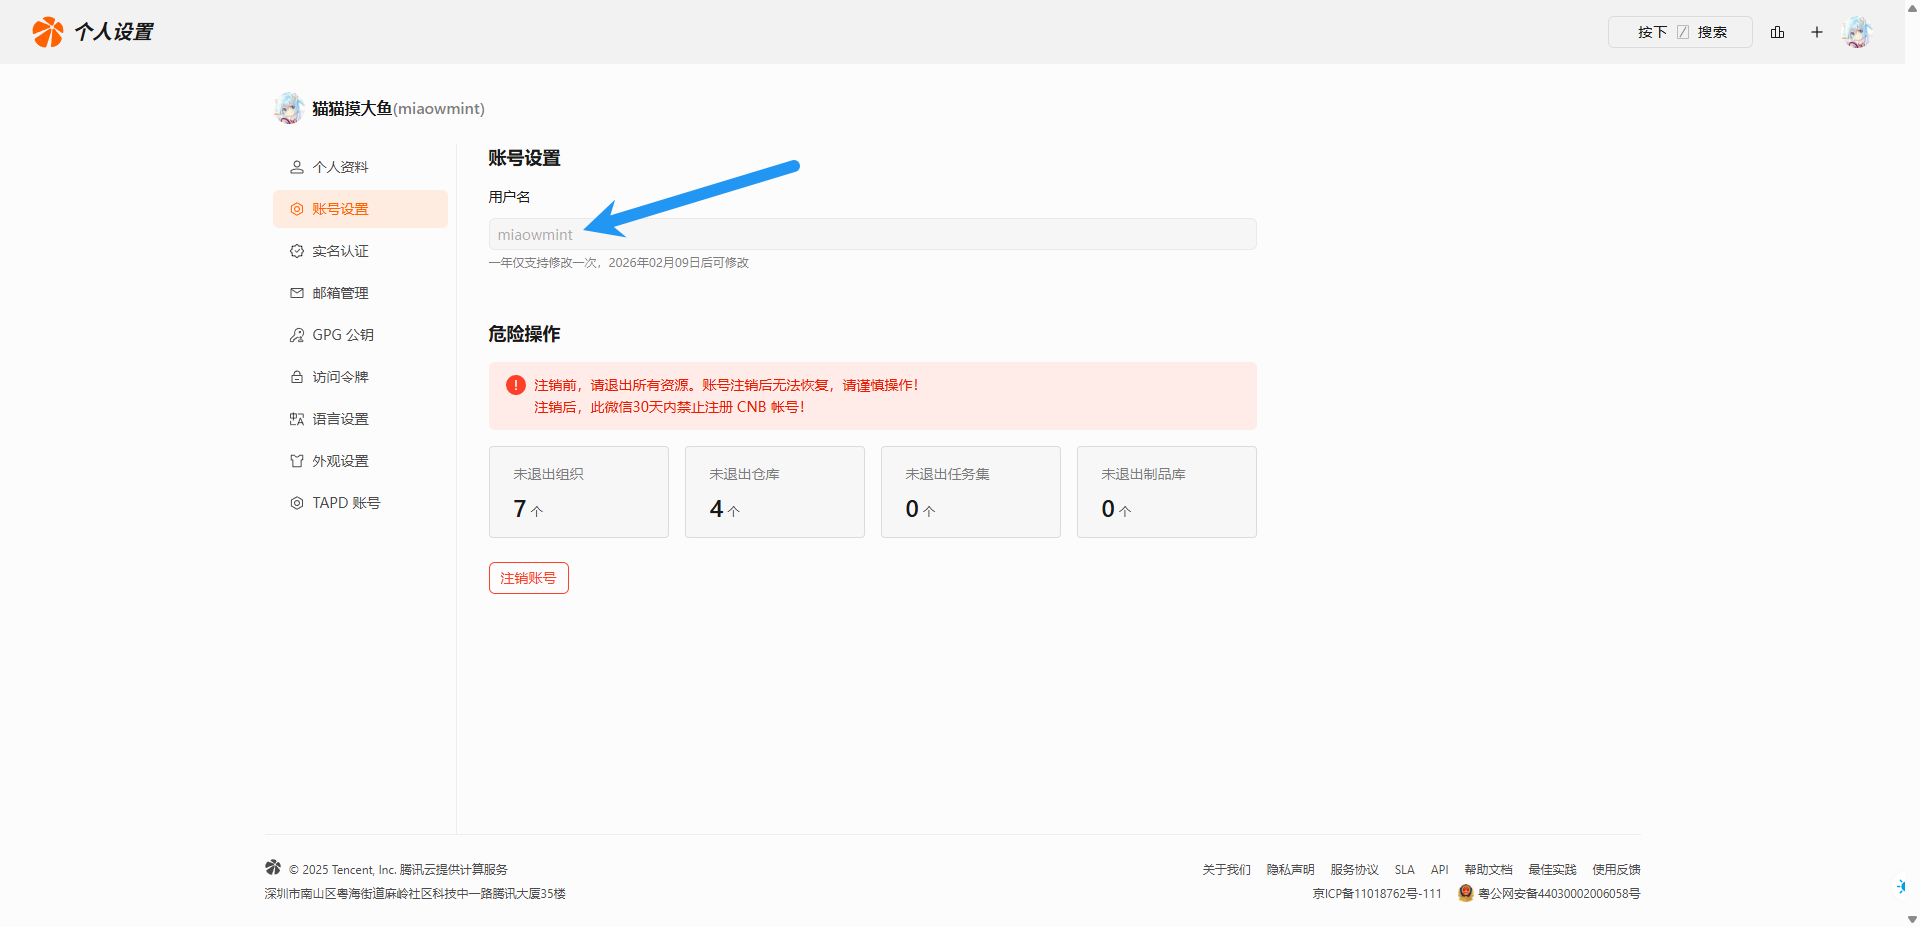Click the 注销账号 button

tap(528, 578)
